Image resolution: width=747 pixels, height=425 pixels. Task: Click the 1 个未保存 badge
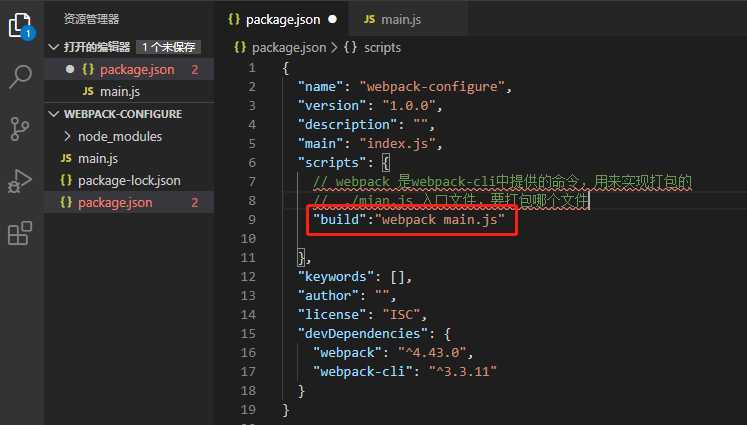point(169,47)
